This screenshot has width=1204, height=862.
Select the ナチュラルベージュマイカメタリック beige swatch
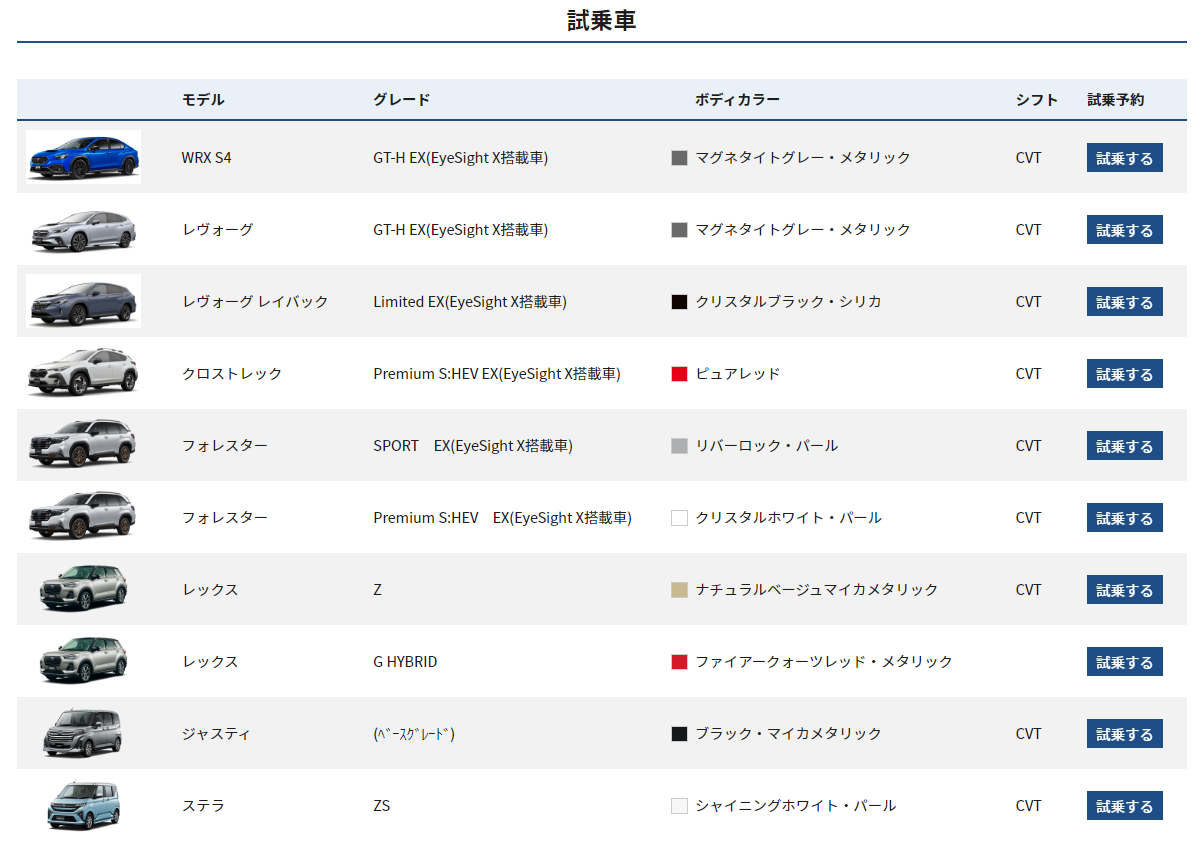pyautogui.click(x=679, y=590)
